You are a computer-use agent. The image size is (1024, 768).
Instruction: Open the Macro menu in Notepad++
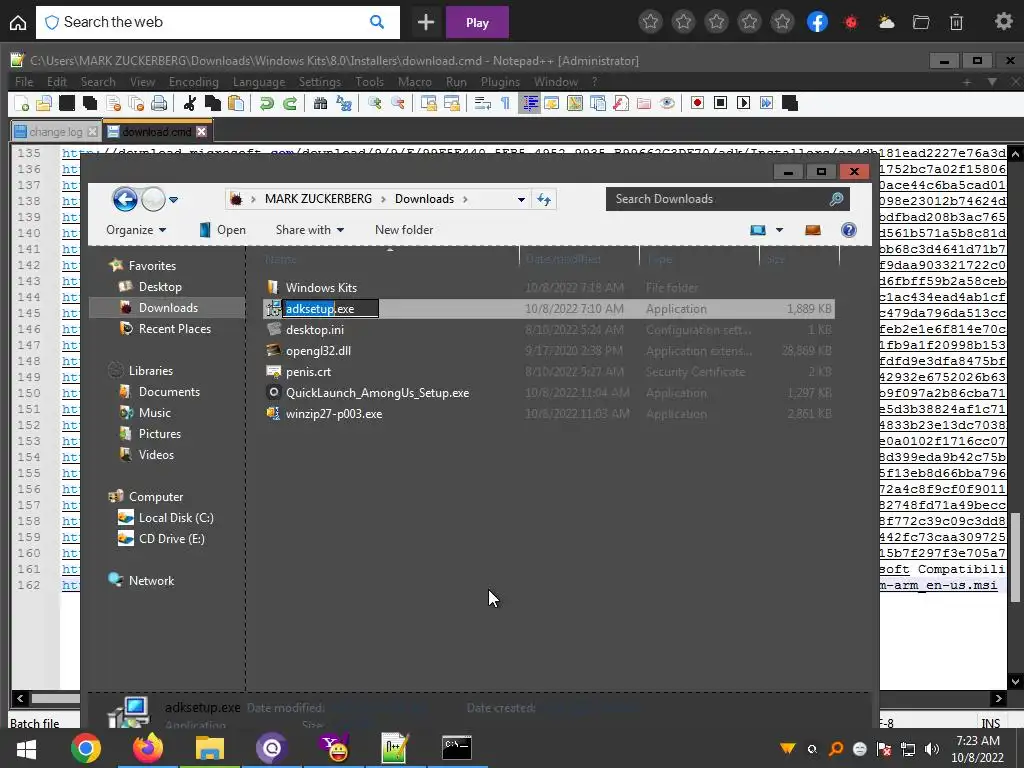[x=415, y=82]
